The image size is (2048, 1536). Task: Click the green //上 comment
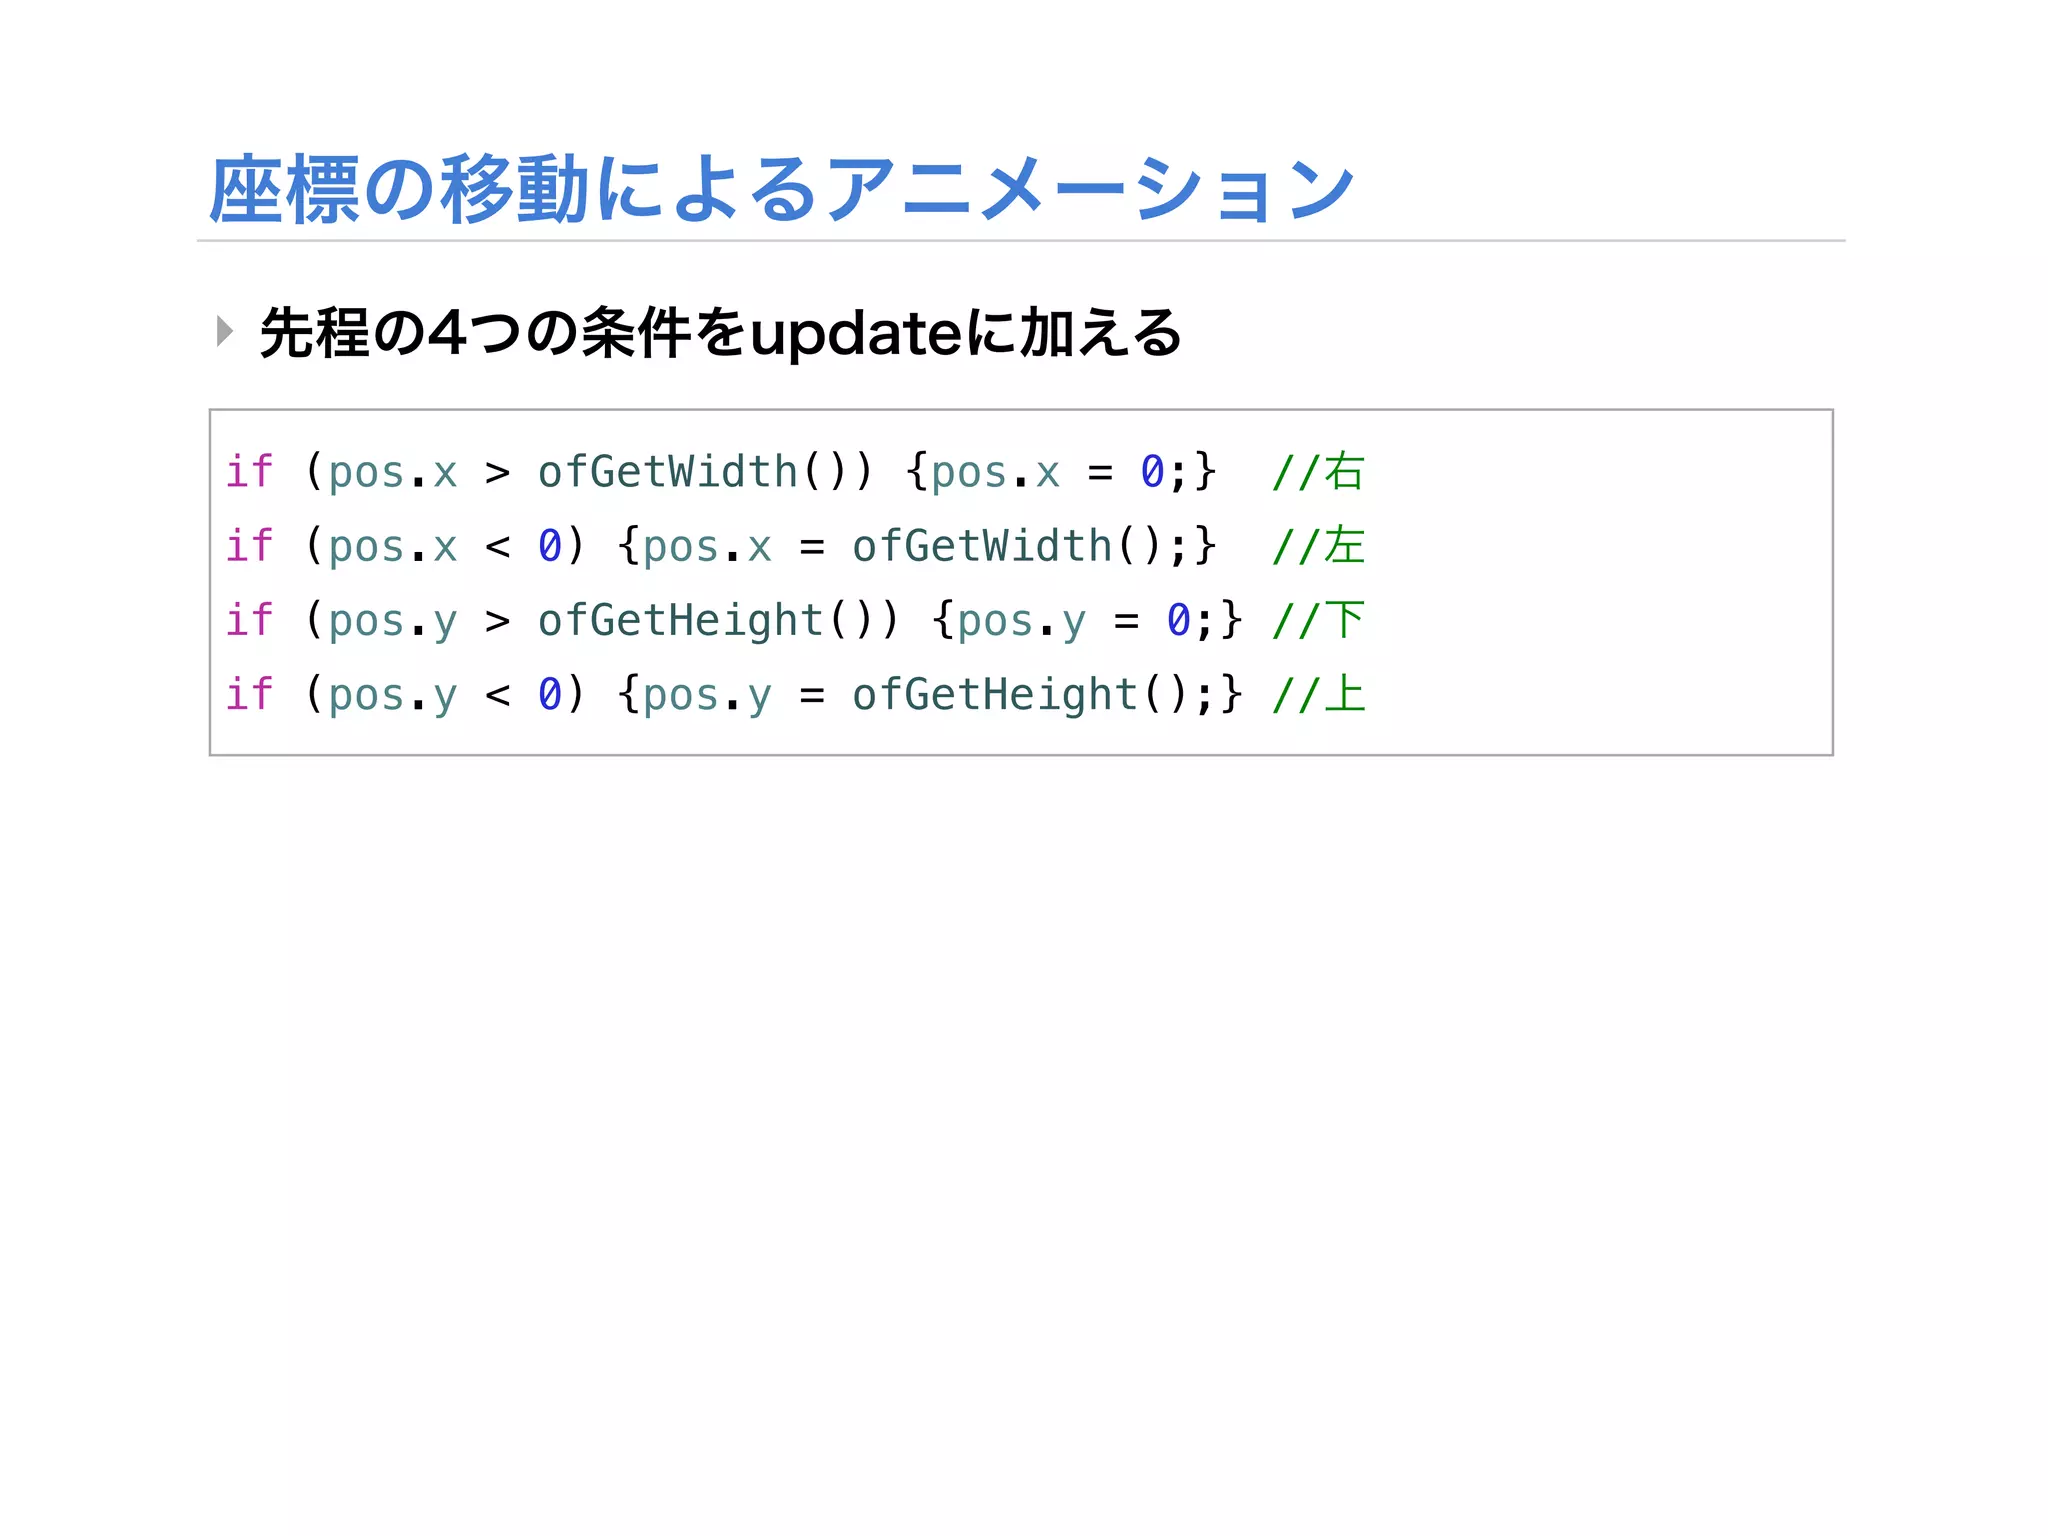tap(1317, 694)
